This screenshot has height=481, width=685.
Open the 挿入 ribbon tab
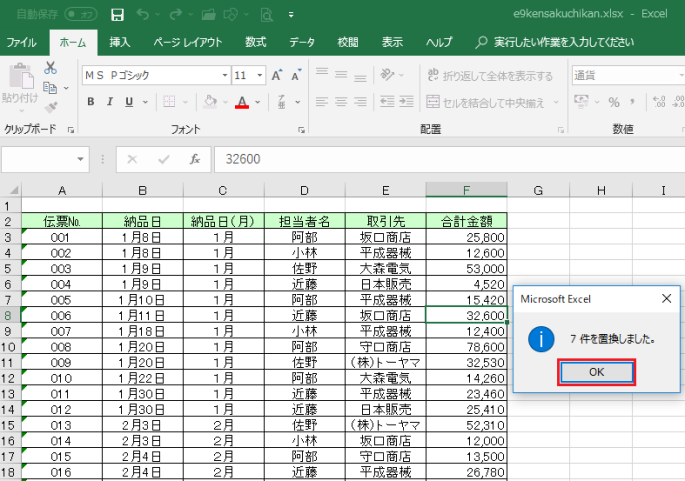coord(120,42)
